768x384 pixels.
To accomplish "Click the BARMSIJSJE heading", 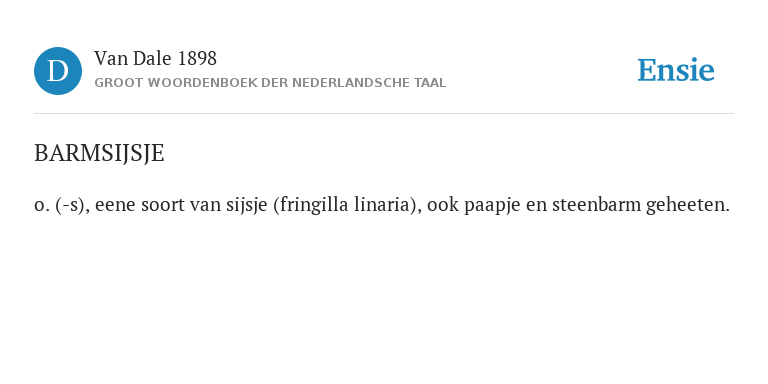I will coord(99,153).
